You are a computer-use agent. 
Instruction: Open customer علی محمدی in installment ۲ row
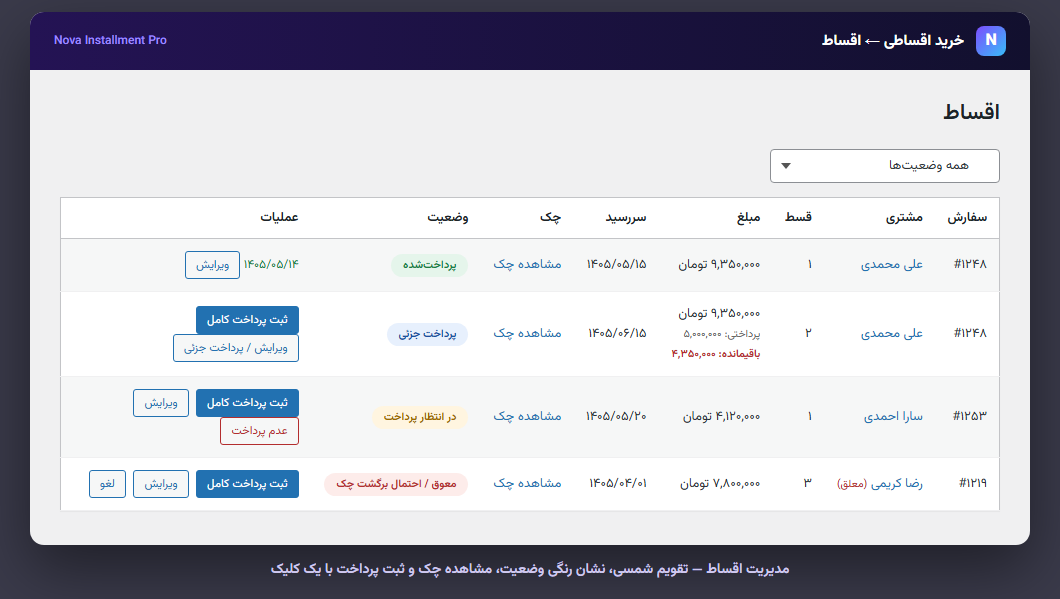coord(892,333)
